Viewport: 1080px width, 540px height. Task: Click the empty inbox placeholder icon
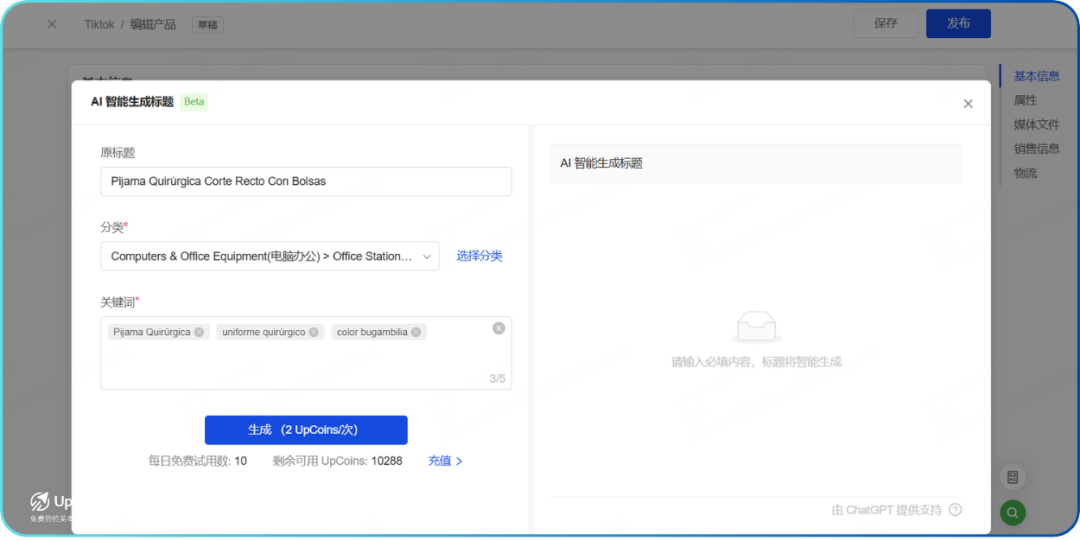(x=756, y=327)
